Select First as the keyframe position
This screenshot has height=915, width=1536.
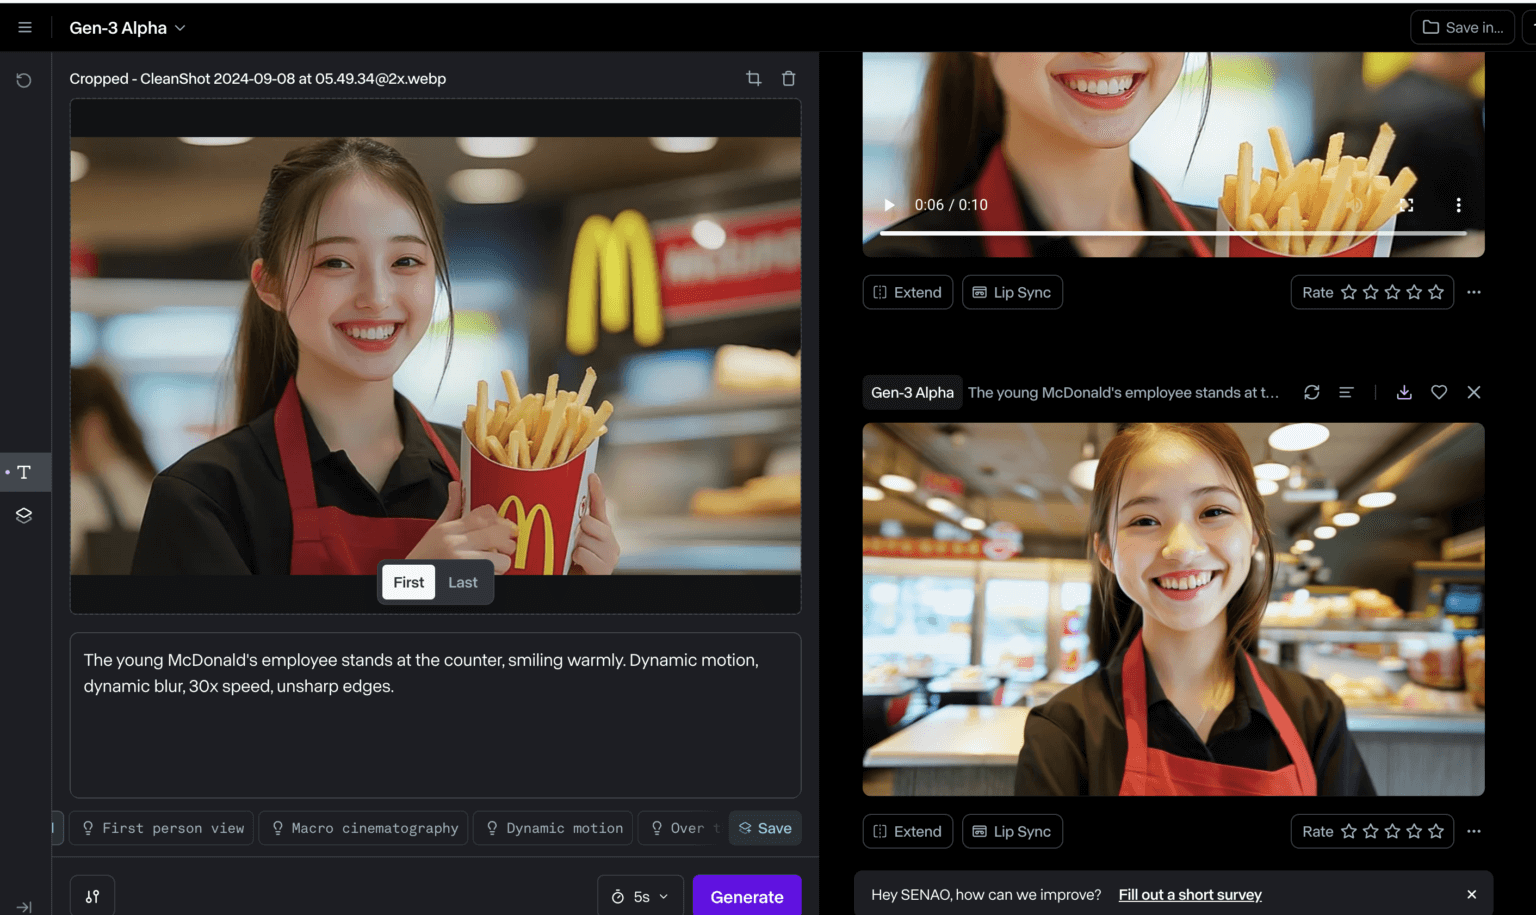pos(408,582)
